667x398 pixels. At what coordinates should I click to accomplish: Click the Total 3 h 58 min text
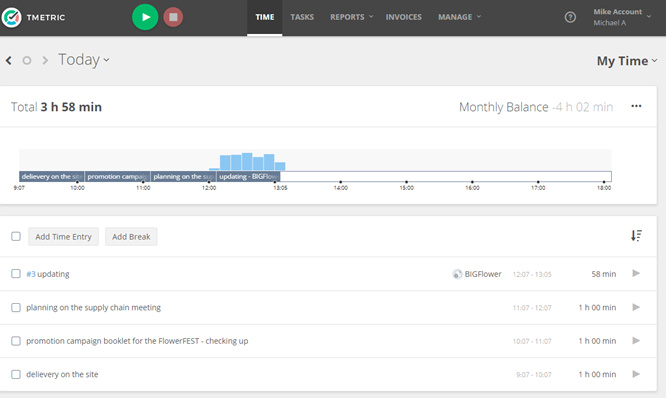[56, 107]
